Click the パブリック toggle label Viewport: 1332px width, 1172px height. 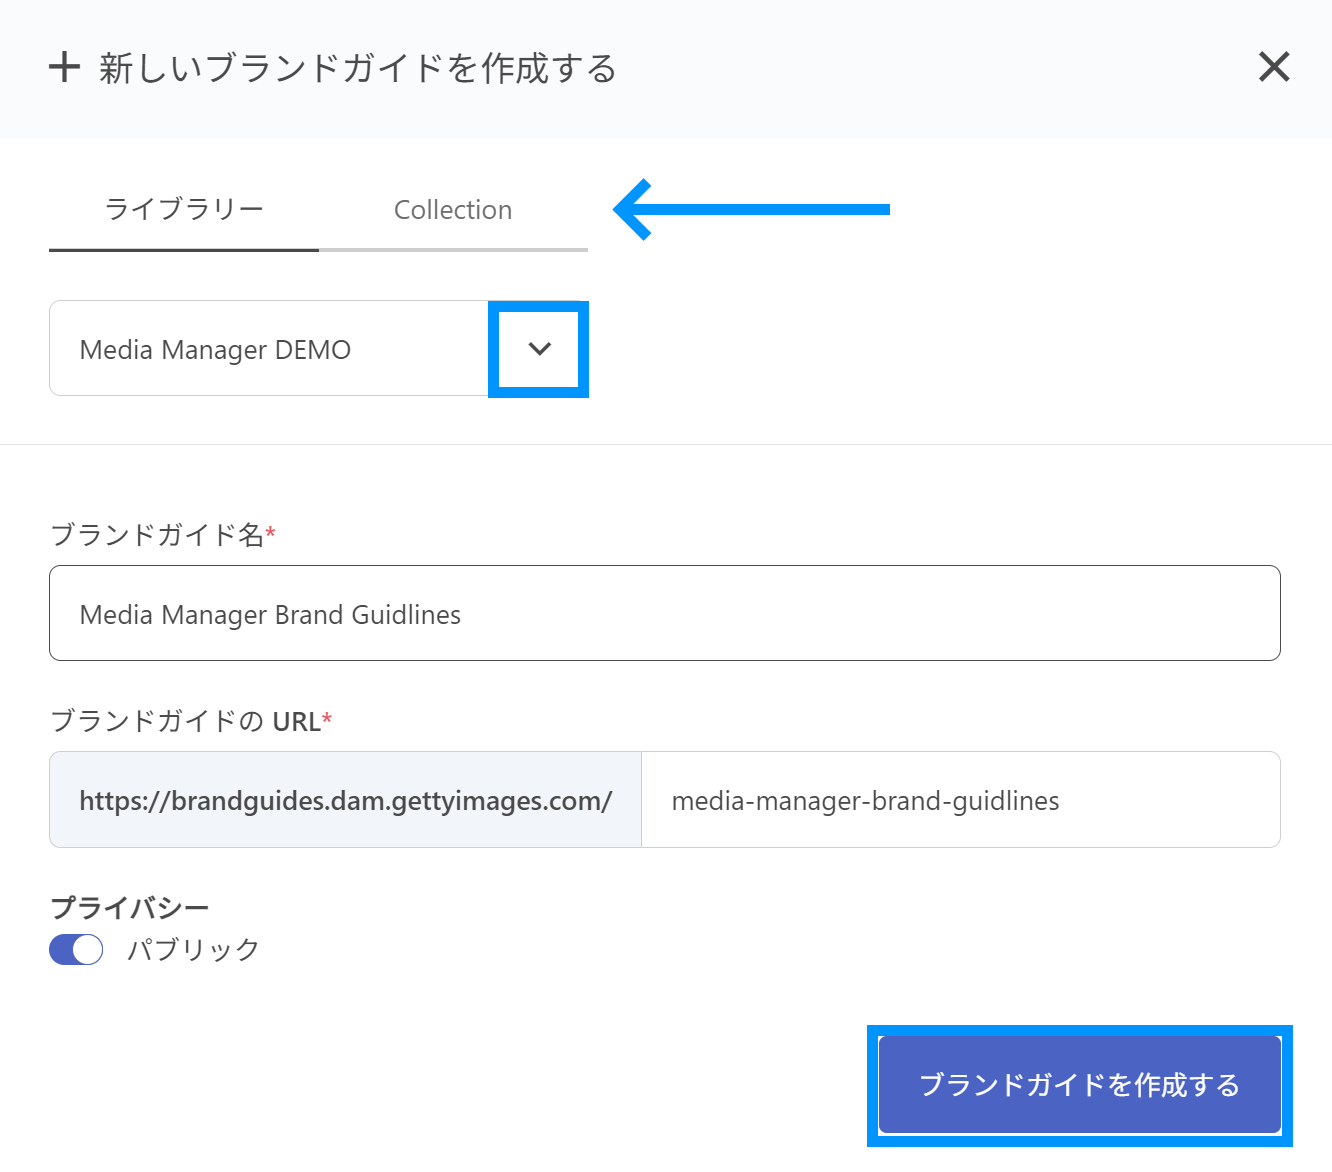(x=193, y=949)
